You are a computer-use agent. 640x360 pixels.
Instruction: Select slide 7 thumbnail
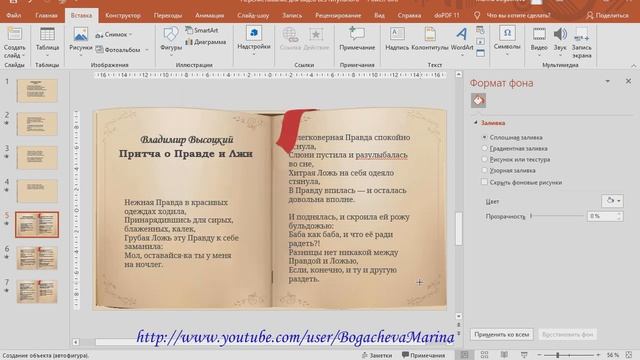[37, 291]
